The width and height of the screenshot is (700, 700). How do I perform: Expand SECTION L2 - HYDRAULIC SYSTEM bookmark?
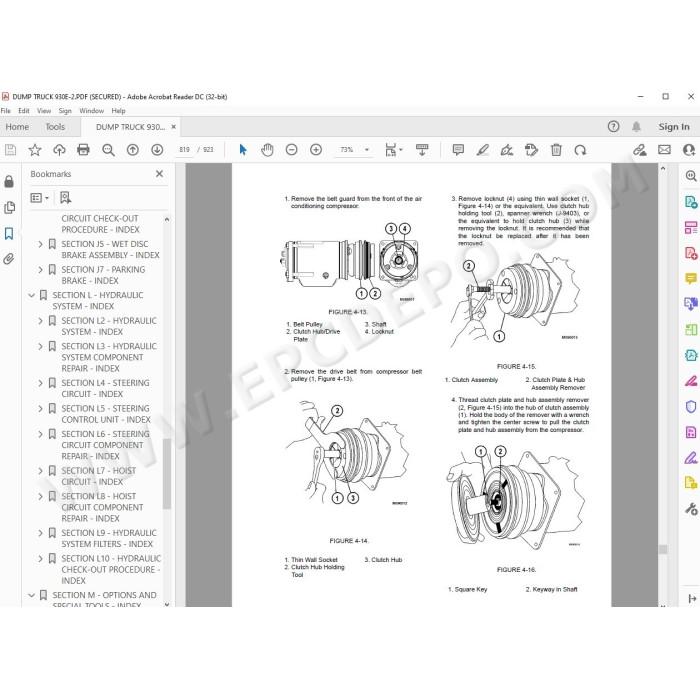click(41, 321)
